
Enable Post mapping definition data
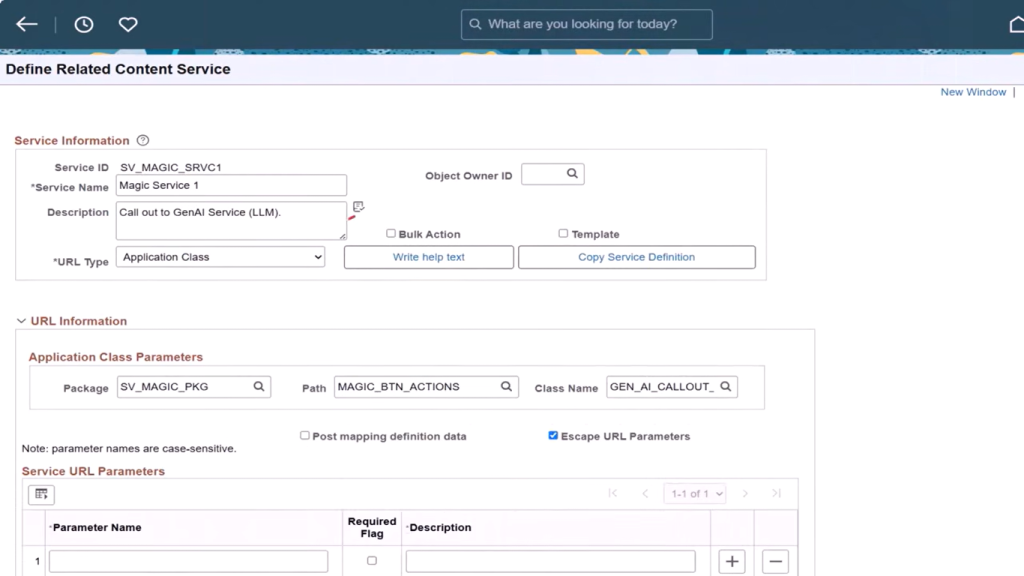pyautogui.click(x=304, y=435)
